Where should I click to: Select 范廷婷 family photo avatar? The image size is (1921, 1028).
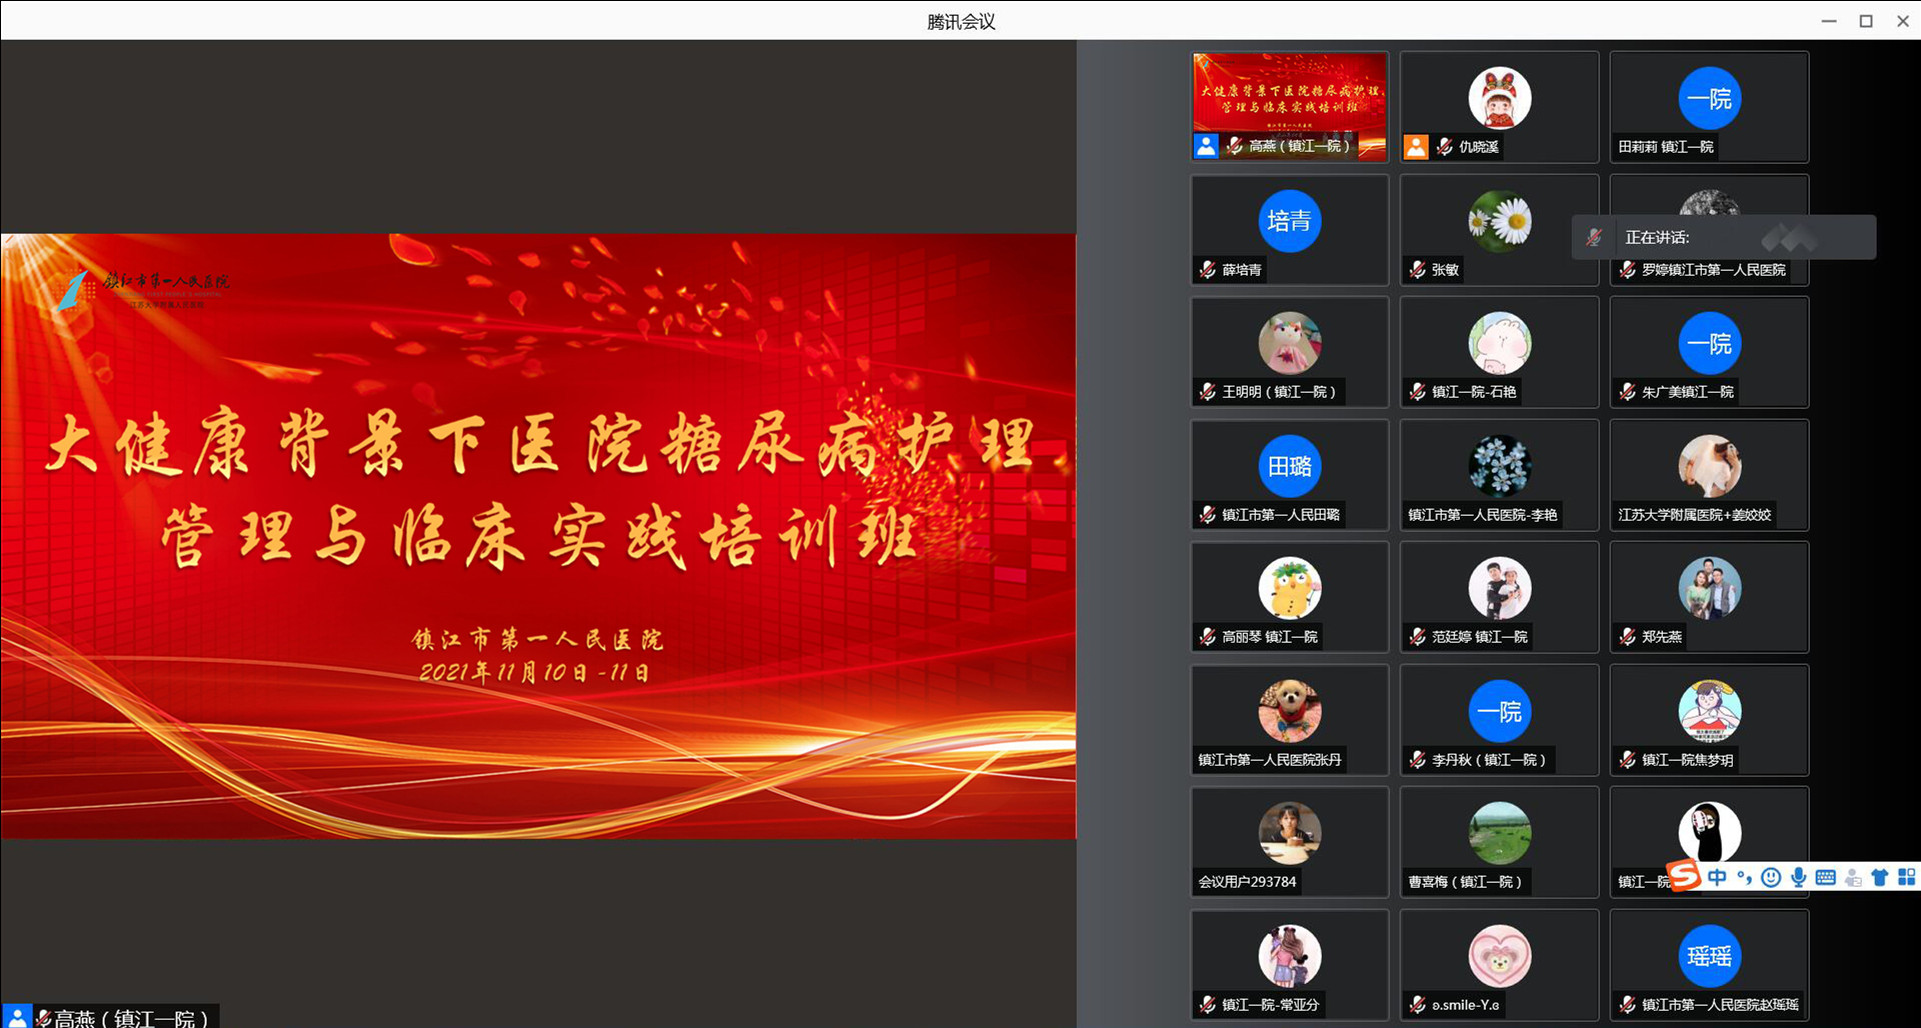tap(1499, 588)
